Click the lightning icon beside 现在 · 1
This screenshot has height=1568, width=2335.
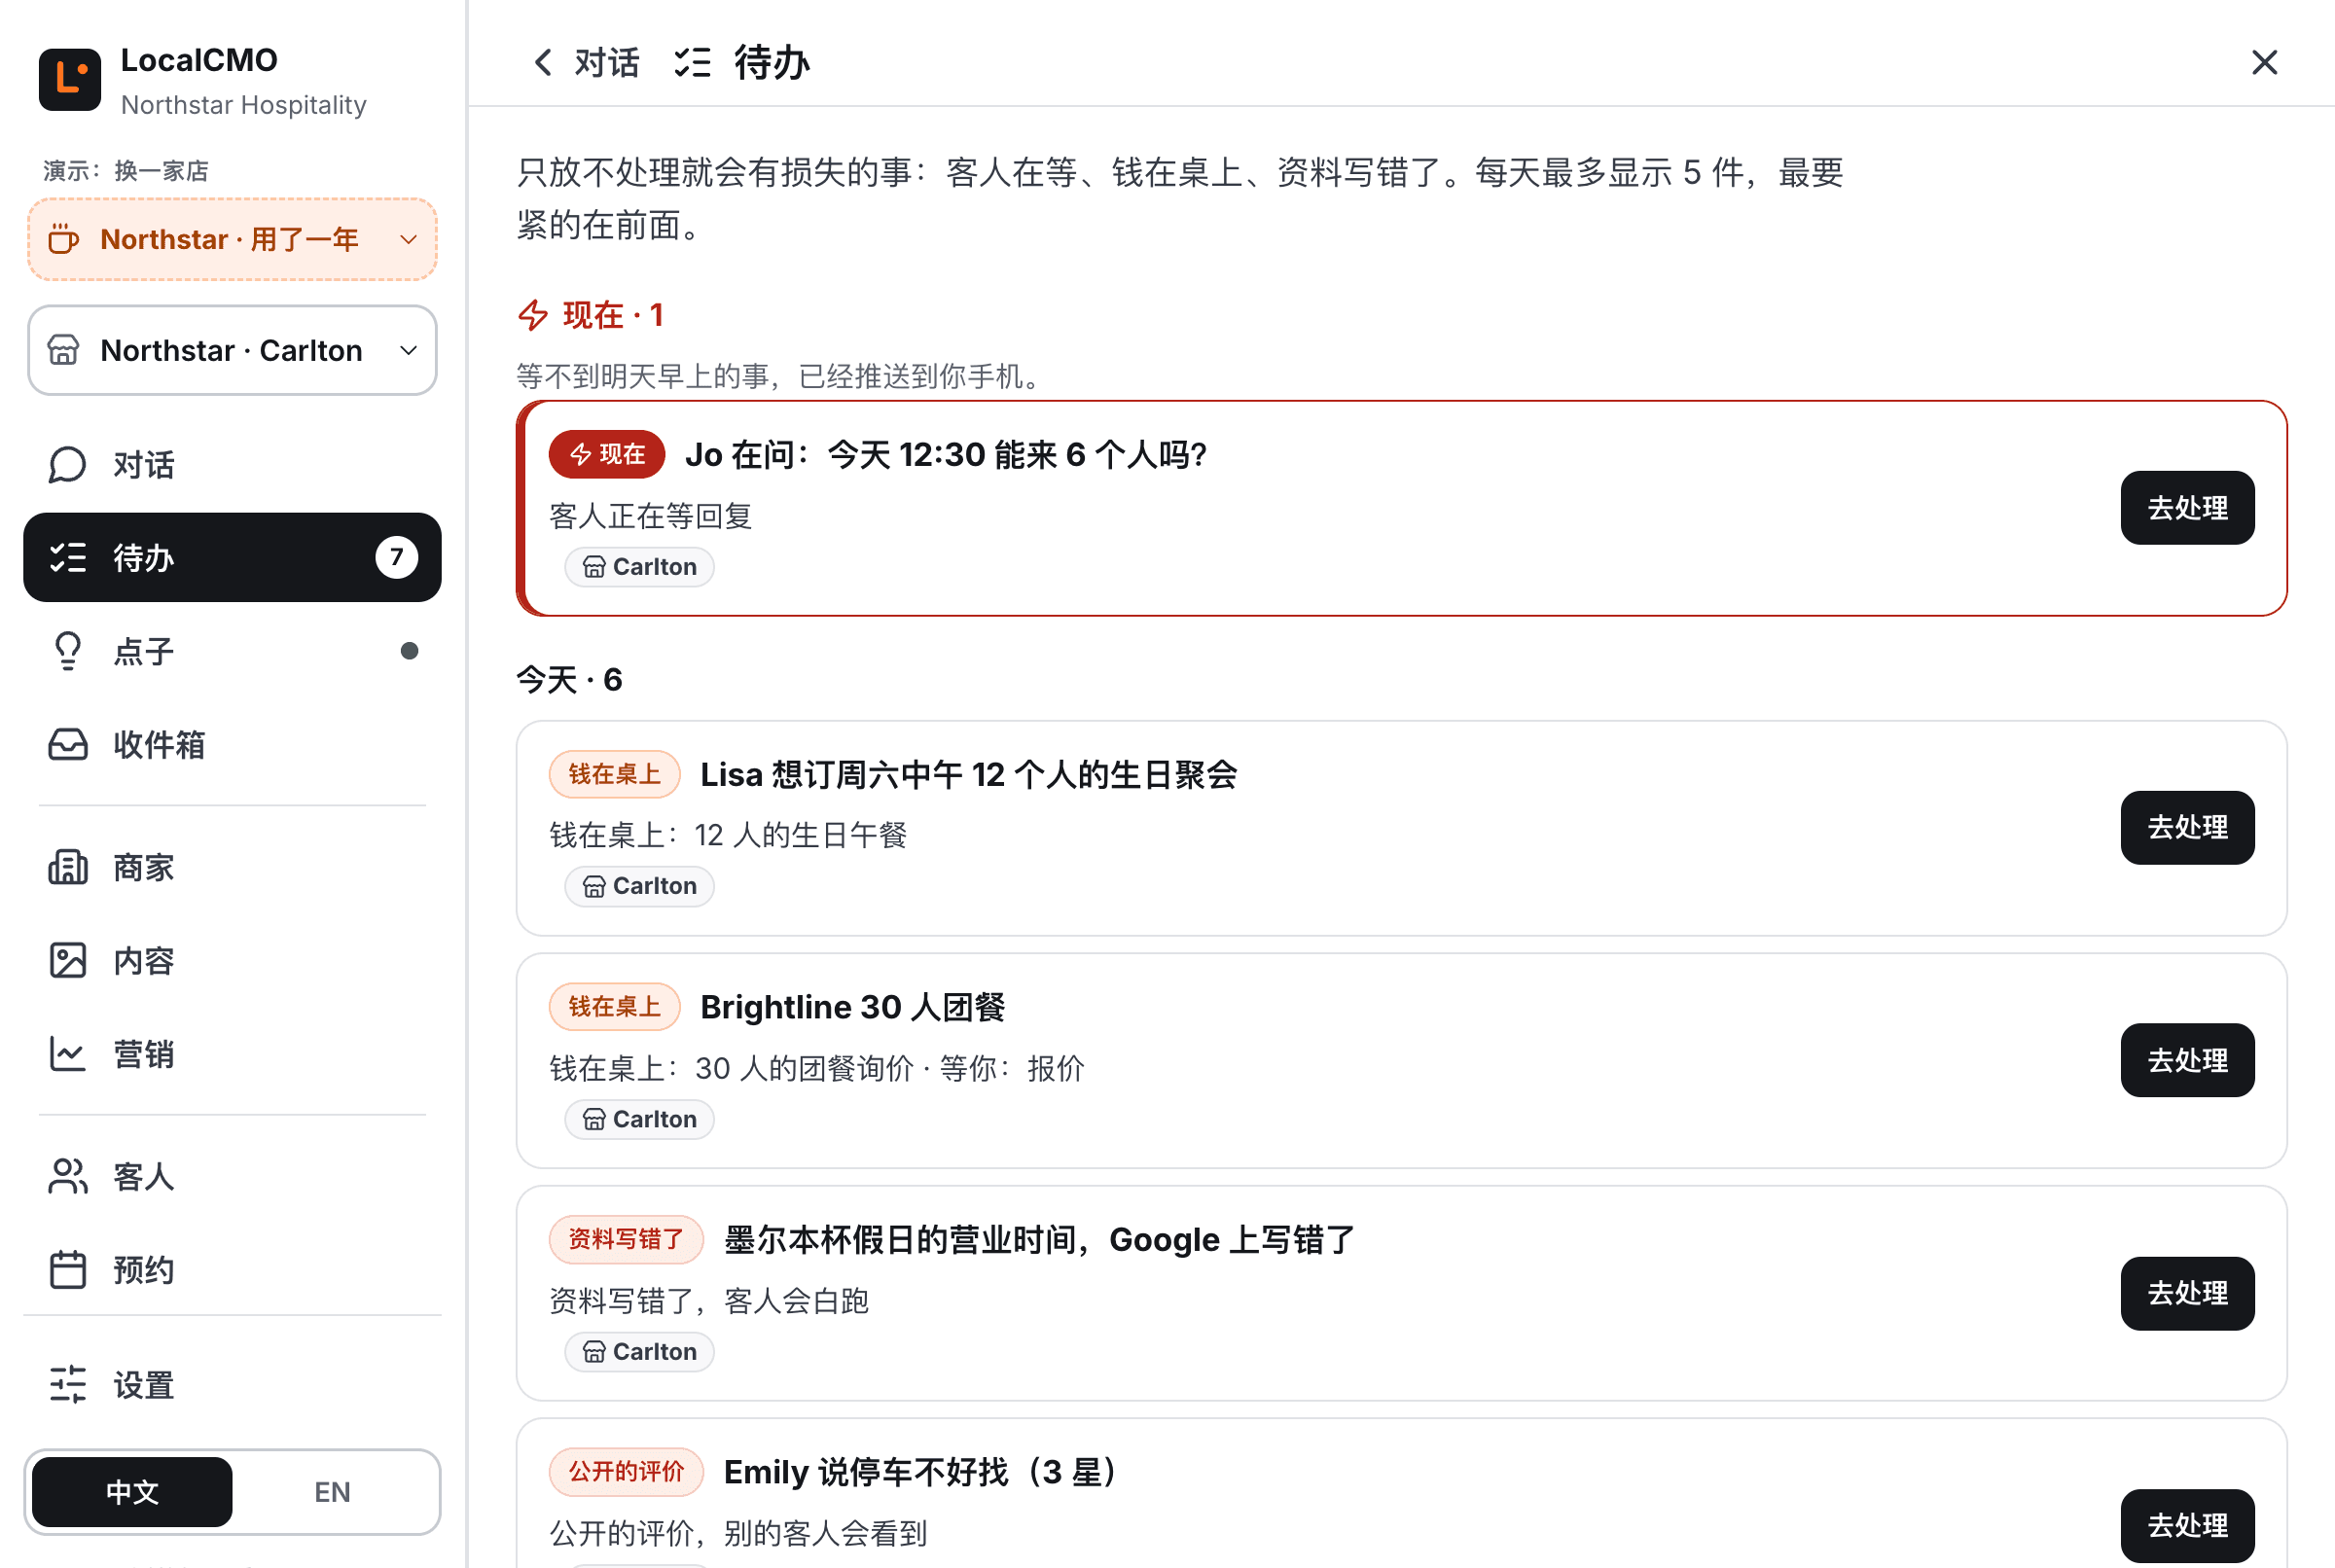[533, 315]
